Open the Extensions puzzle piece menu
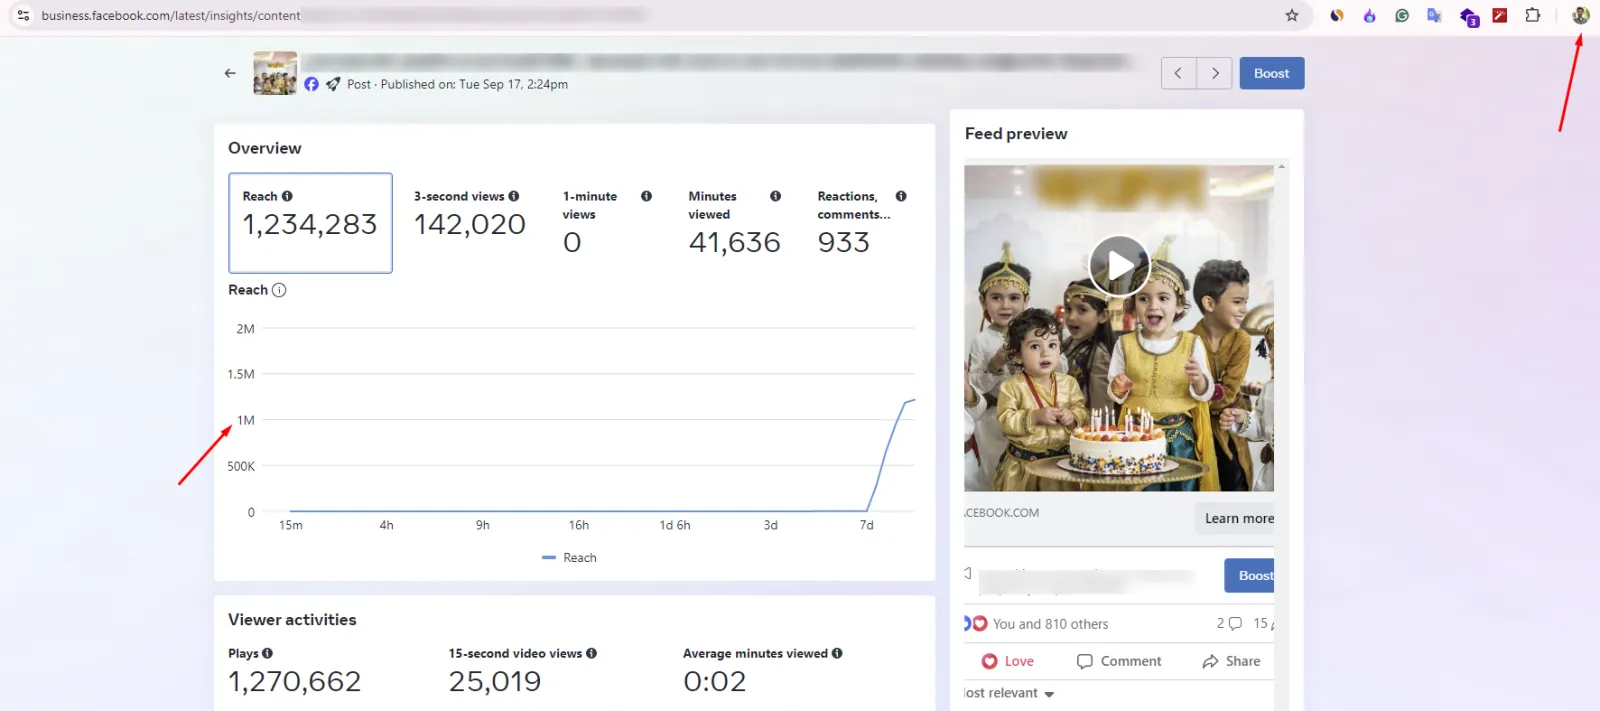Screen dimensions: 1600x711 tap(1532, 15)
